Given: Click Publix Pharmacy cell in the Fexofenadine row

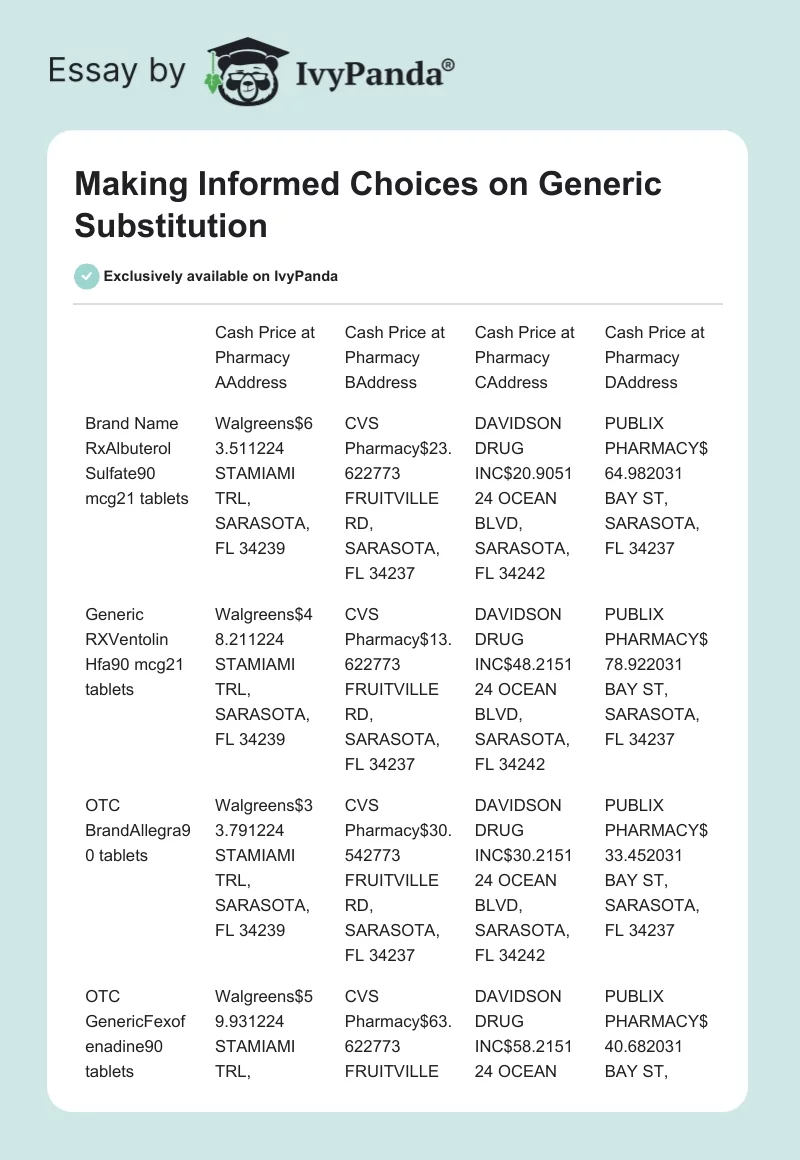Looking at the screenshot, I should pos(655,1034).
